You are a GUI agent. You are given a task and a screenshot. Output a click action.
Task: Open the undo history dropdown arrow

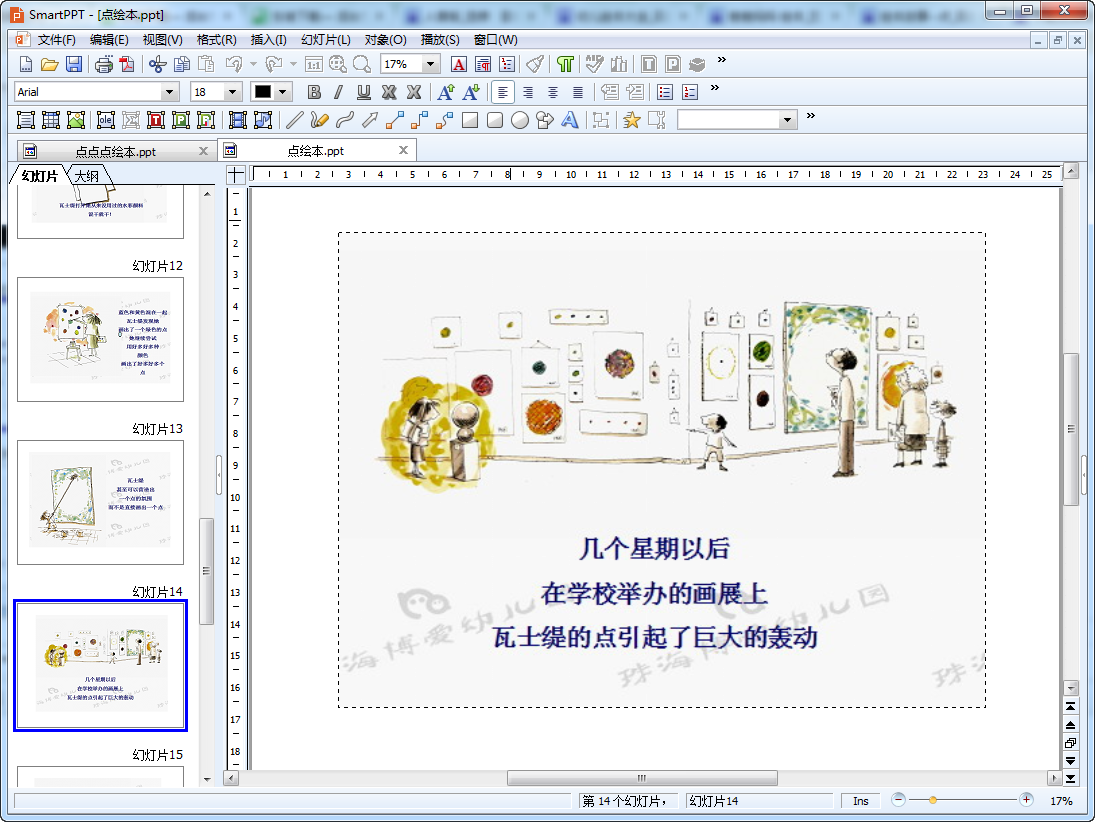(253, 64)
